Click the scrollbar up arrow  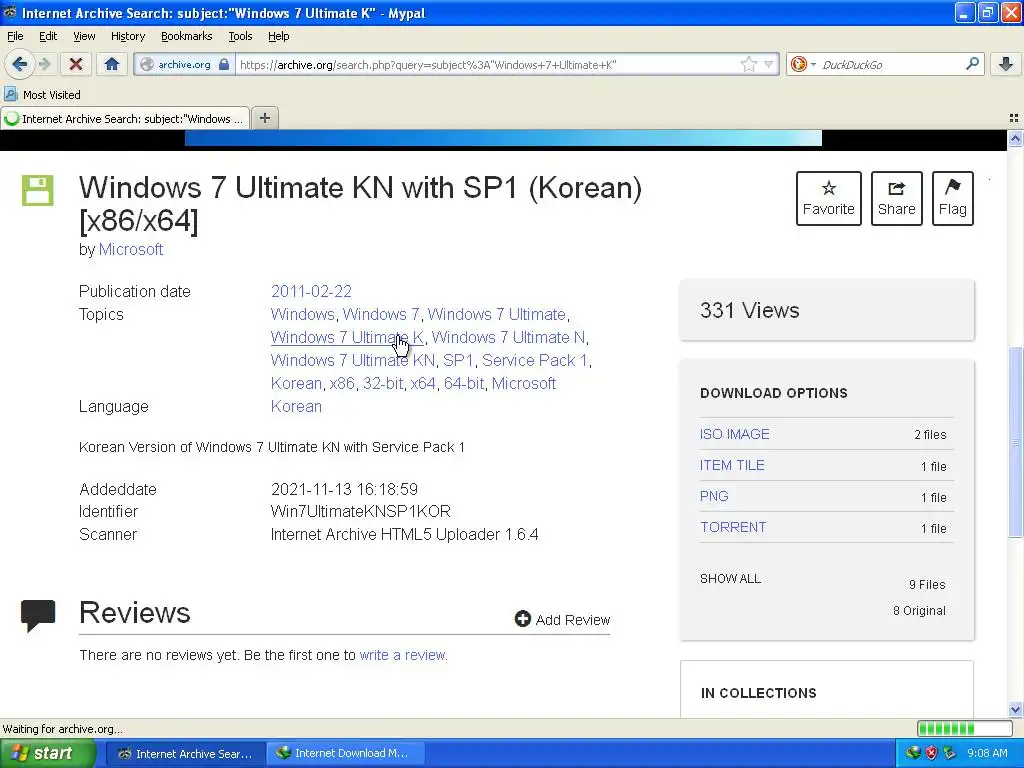point(1015,138)
